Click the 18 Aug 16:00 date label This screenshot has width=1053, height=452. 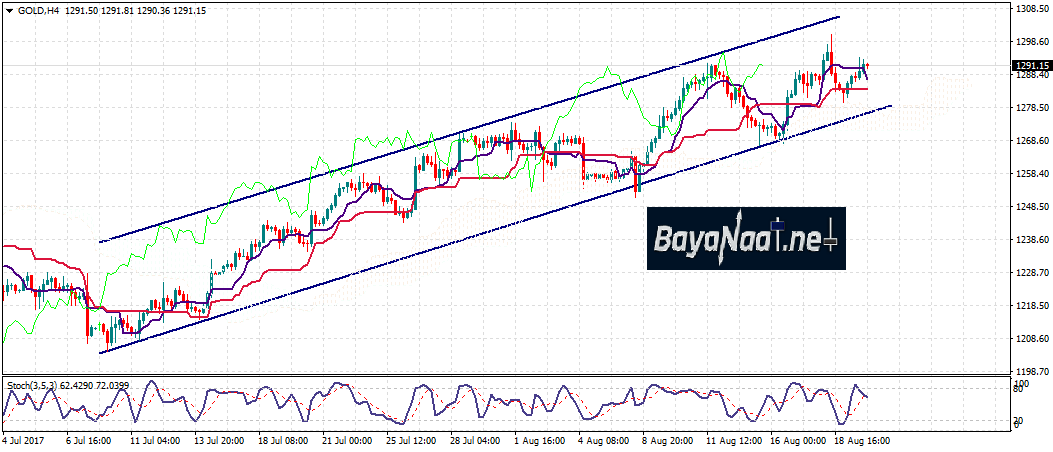click(x=864, y=439)
